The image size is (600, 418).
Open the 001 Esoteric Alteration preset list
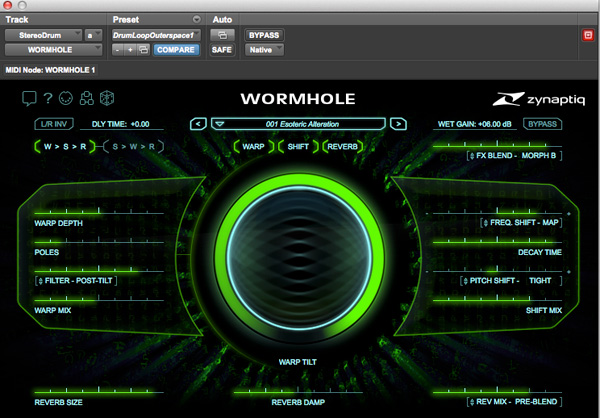coord(298,124)
